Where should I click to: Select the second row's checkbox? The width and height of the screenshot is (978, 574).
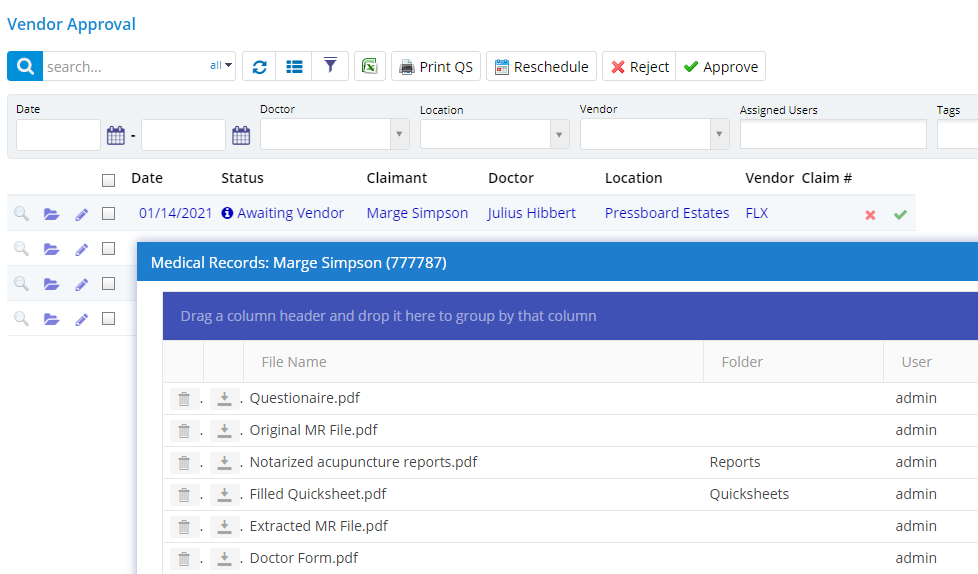[x=108, y=248]
